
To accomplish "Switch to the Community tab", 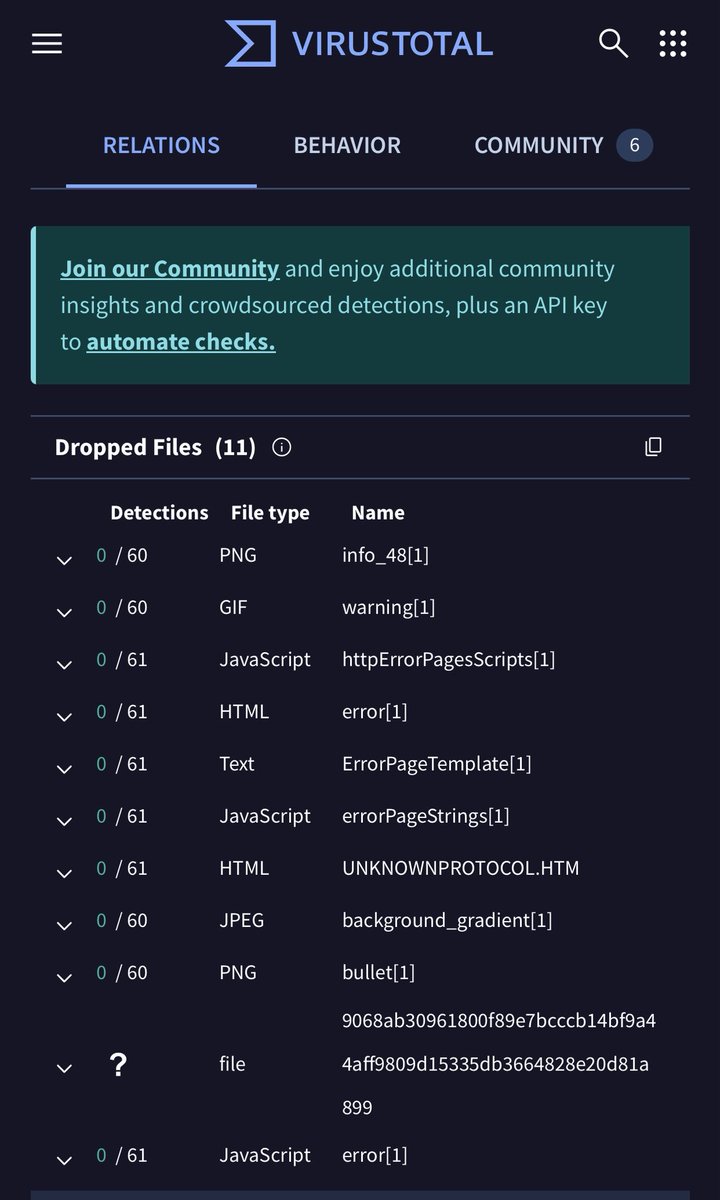I will (x=538, y=146).
